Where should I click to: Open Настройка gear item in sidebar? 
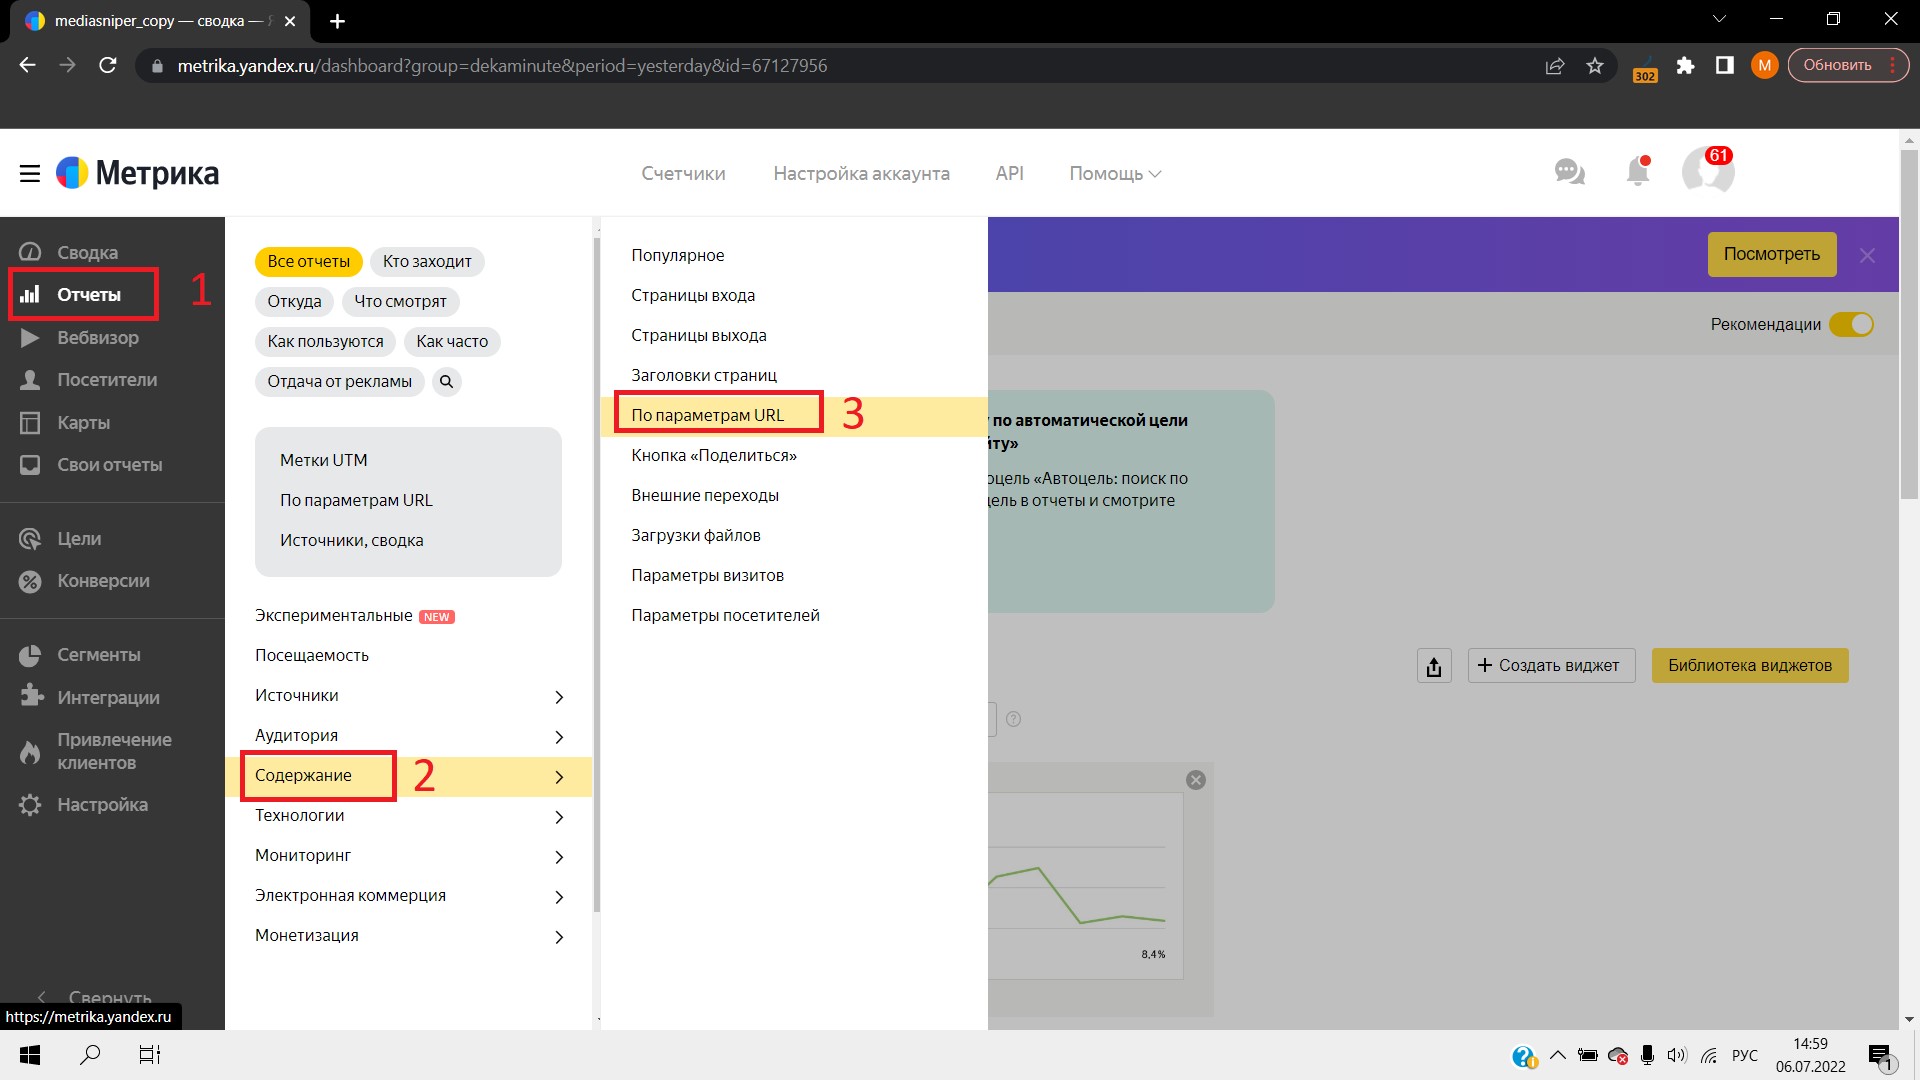coord(102,805)
